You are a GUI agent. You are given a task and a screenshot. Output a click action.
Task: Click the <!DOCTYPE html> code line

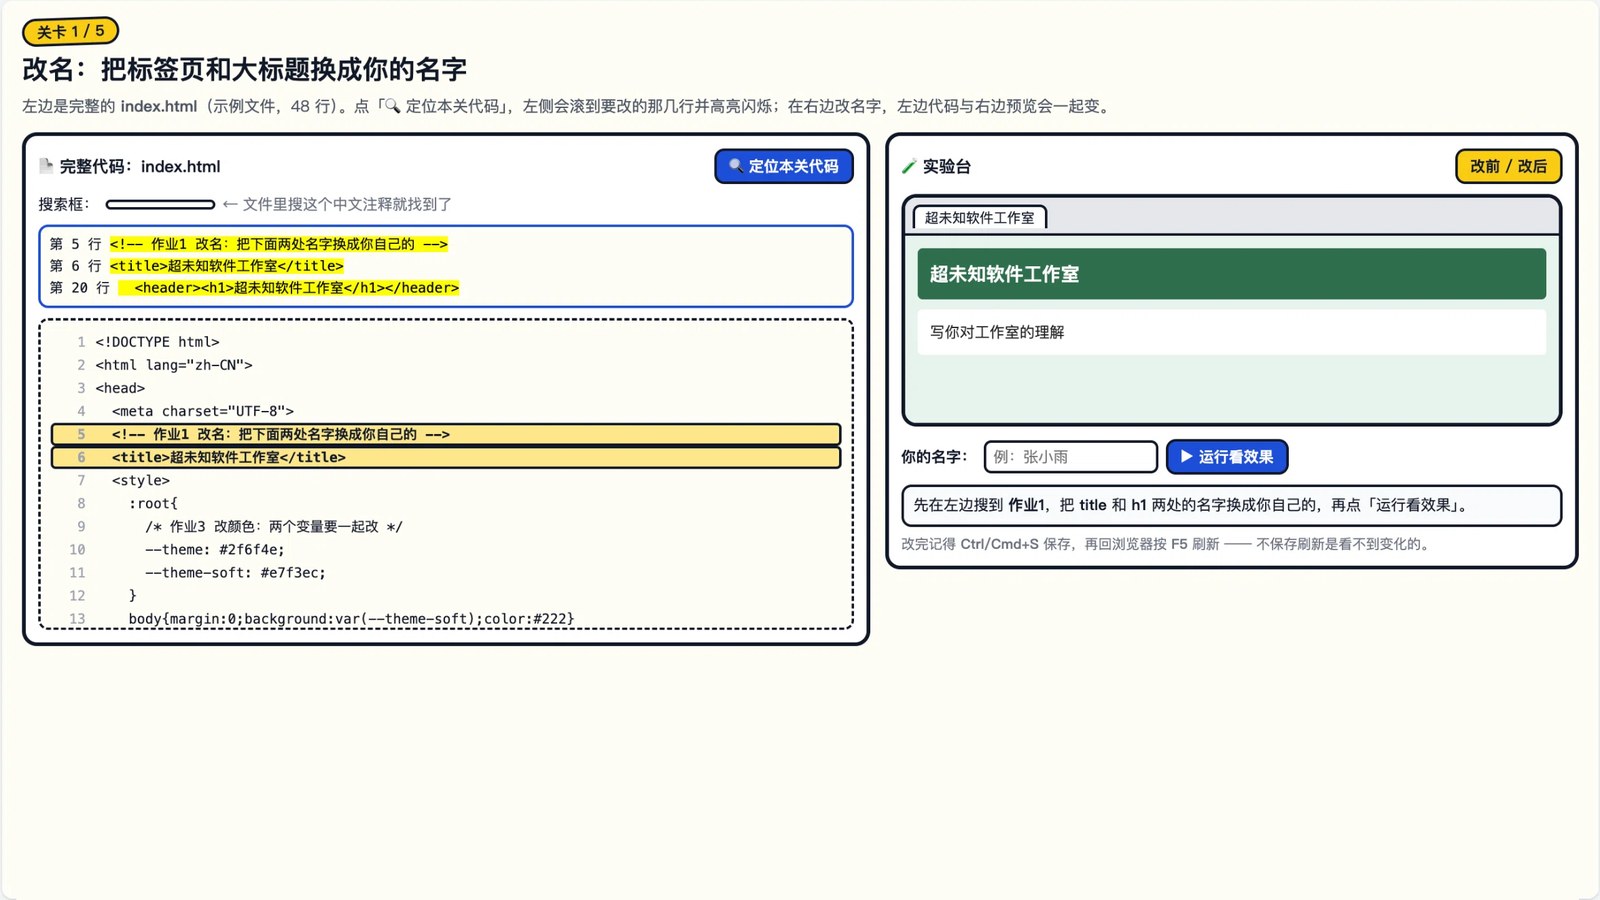[x=157, y=342]
